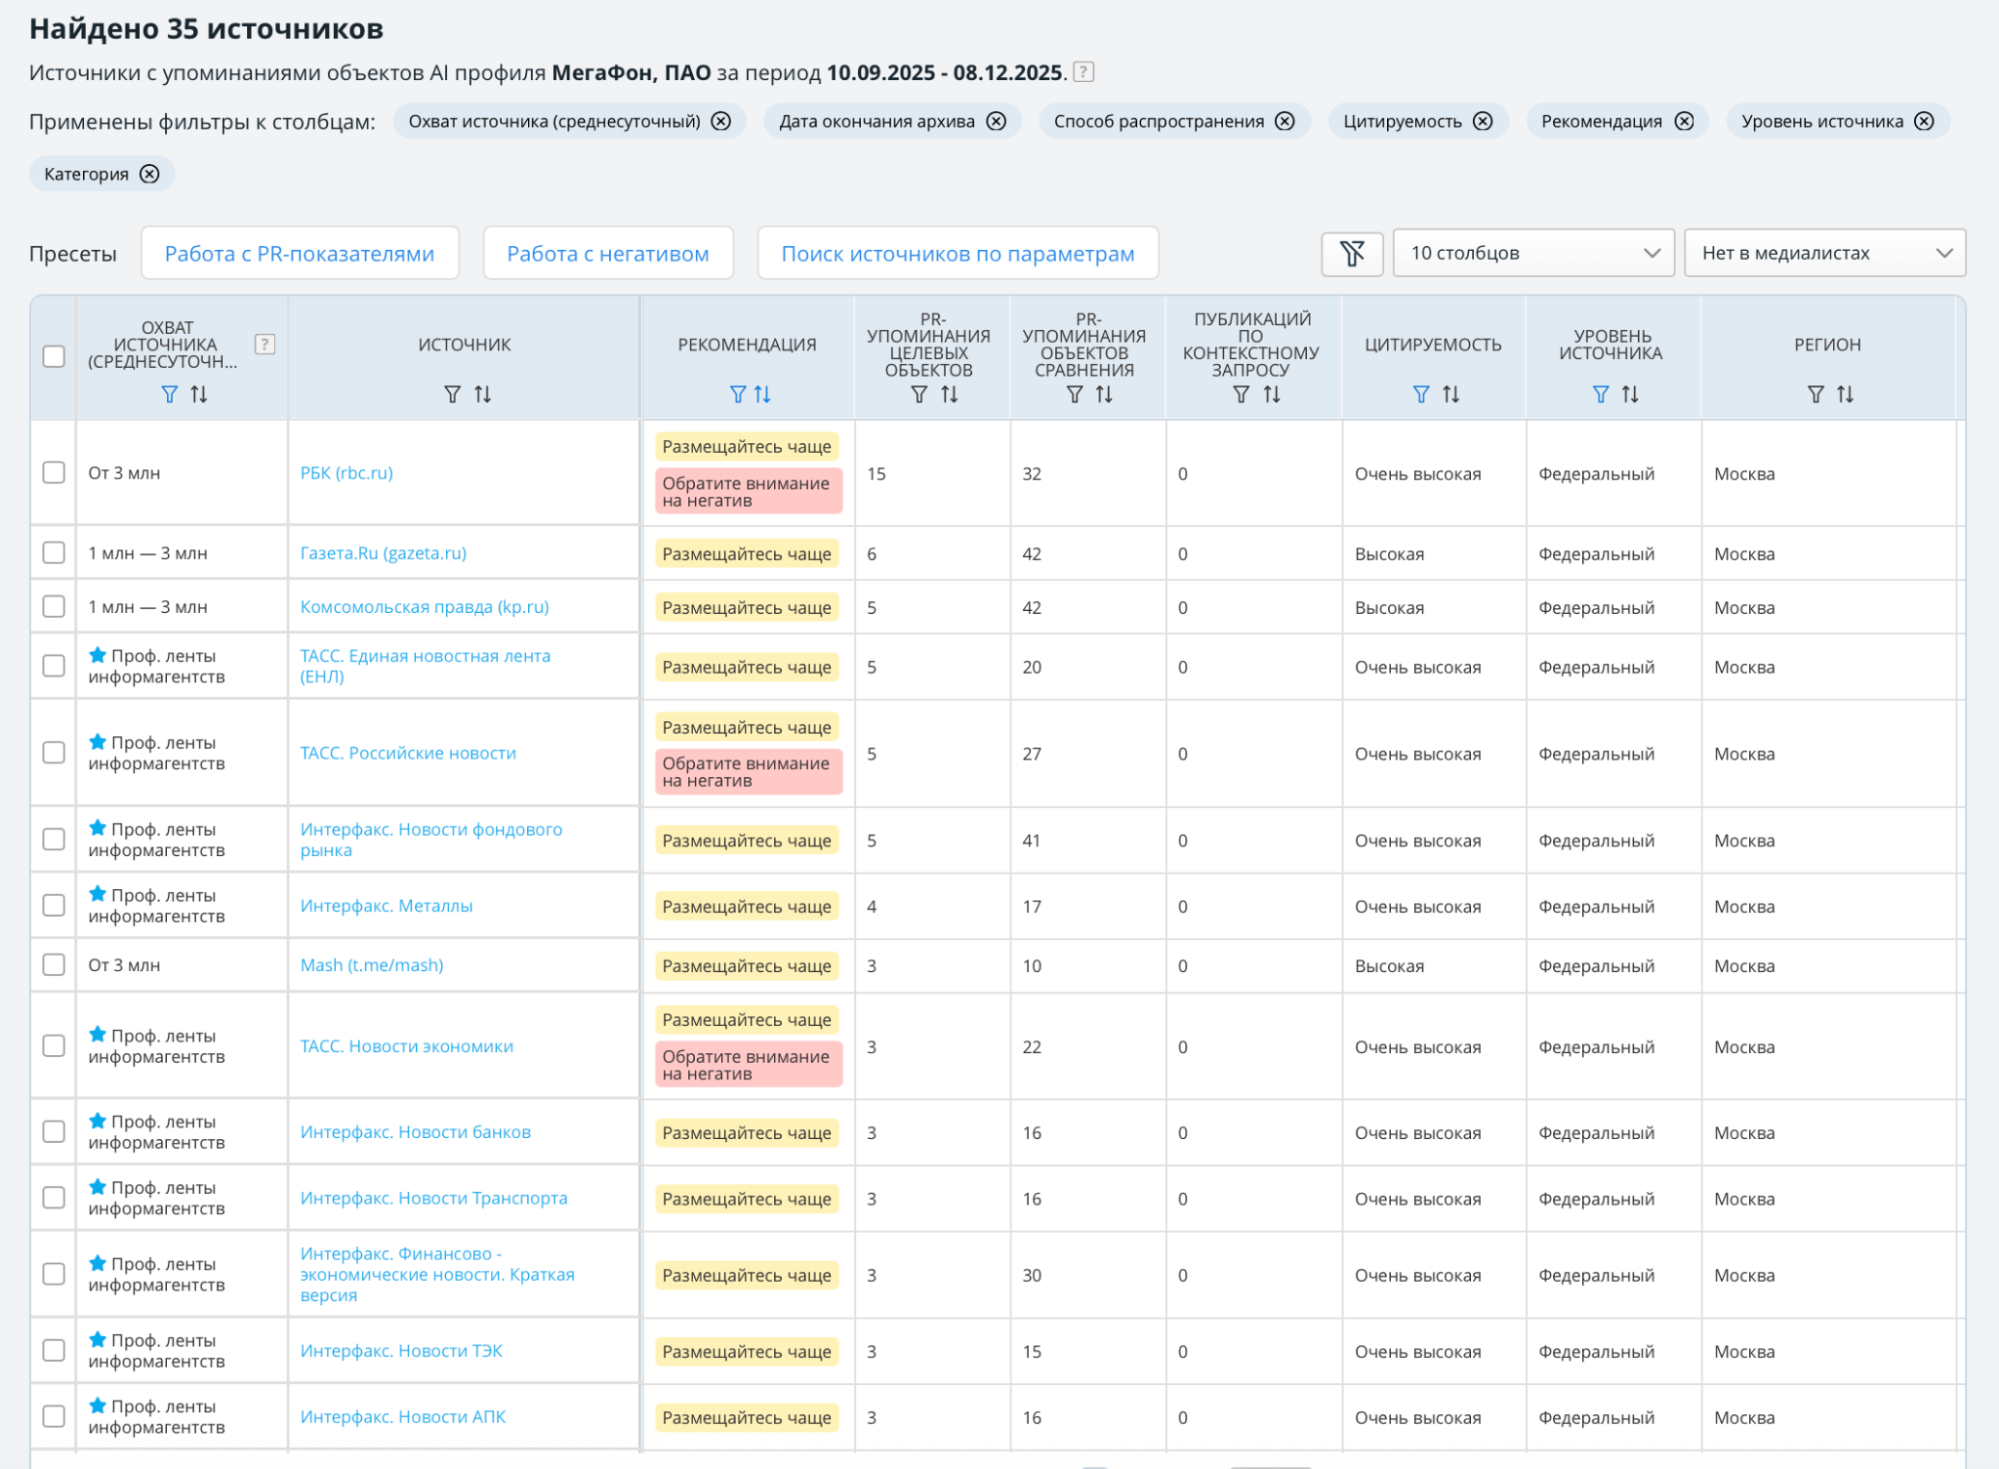Choose Поиск источников по параметрам preset
Screen dimensions: 1999x1469
(x=957, y=253)
